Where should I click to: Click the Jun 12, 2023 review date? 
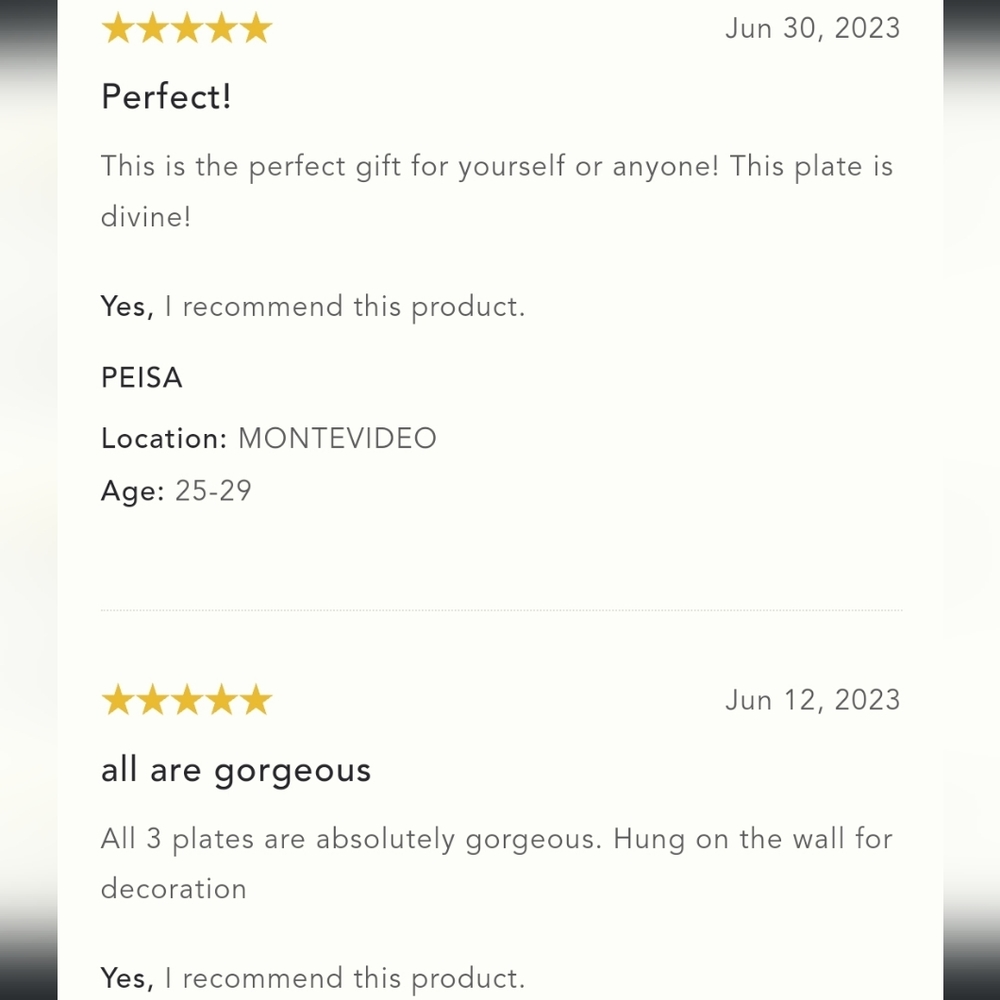[x=812, y=700]
